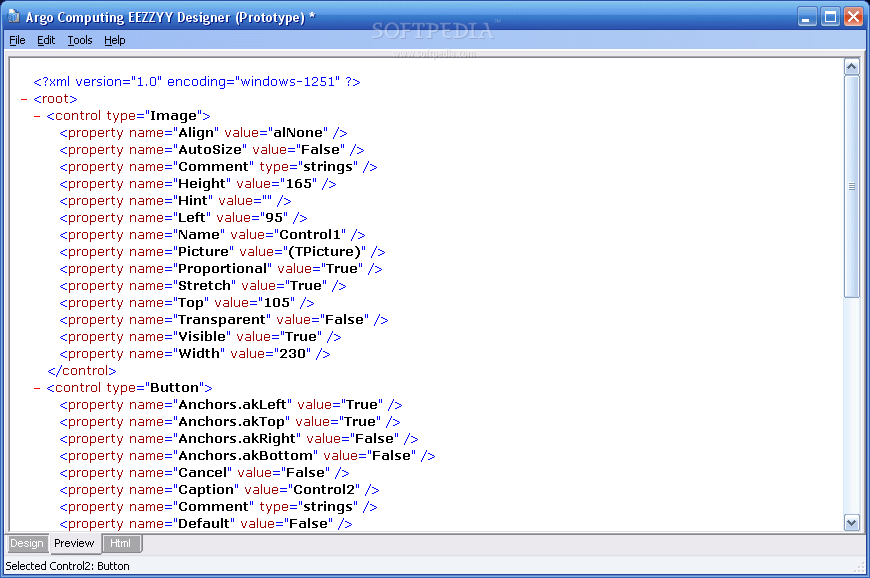Click the Align alNone property line
This screenshot has height=578, width=870.
pyautogui.click(x=203, y=133)
